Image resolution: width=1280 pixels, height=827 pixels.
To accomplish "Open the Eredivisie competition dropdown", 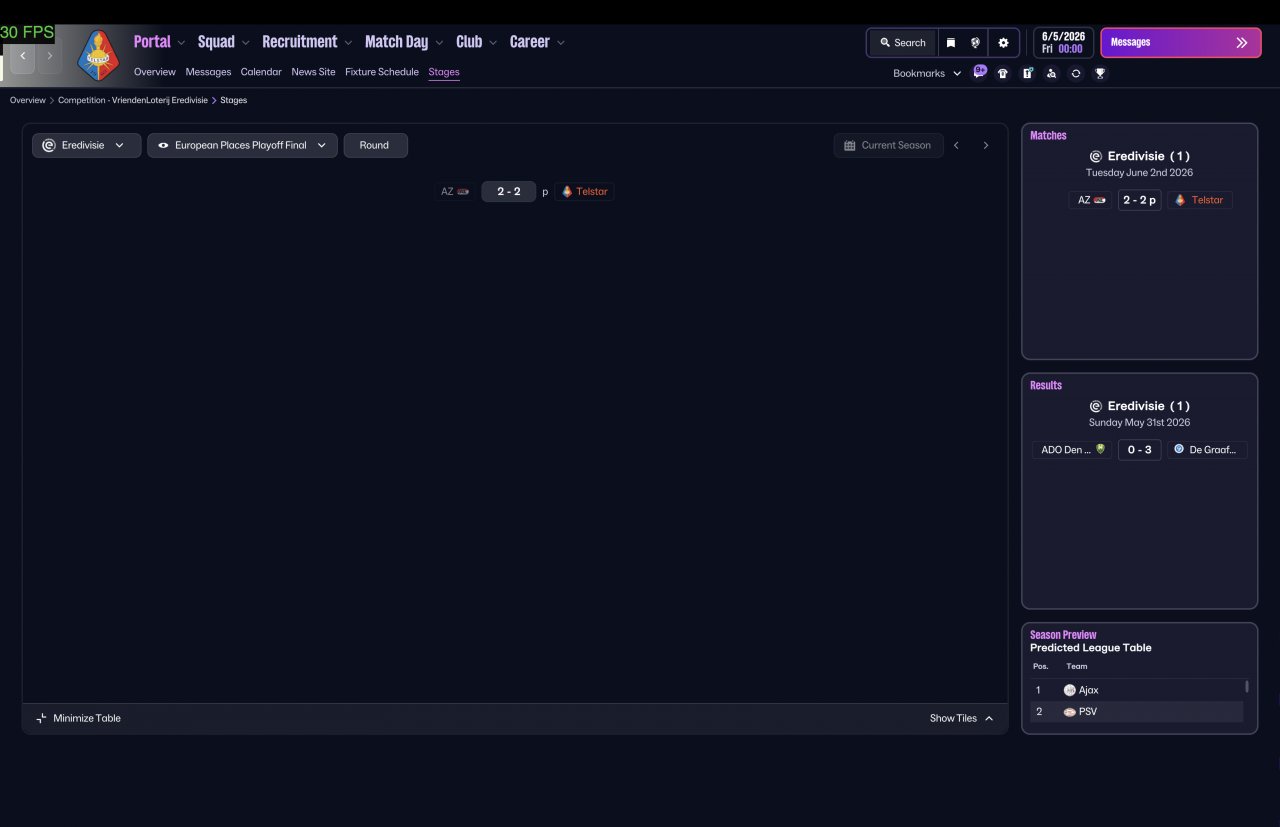I will pyautogui.click(x=86, y=145).
